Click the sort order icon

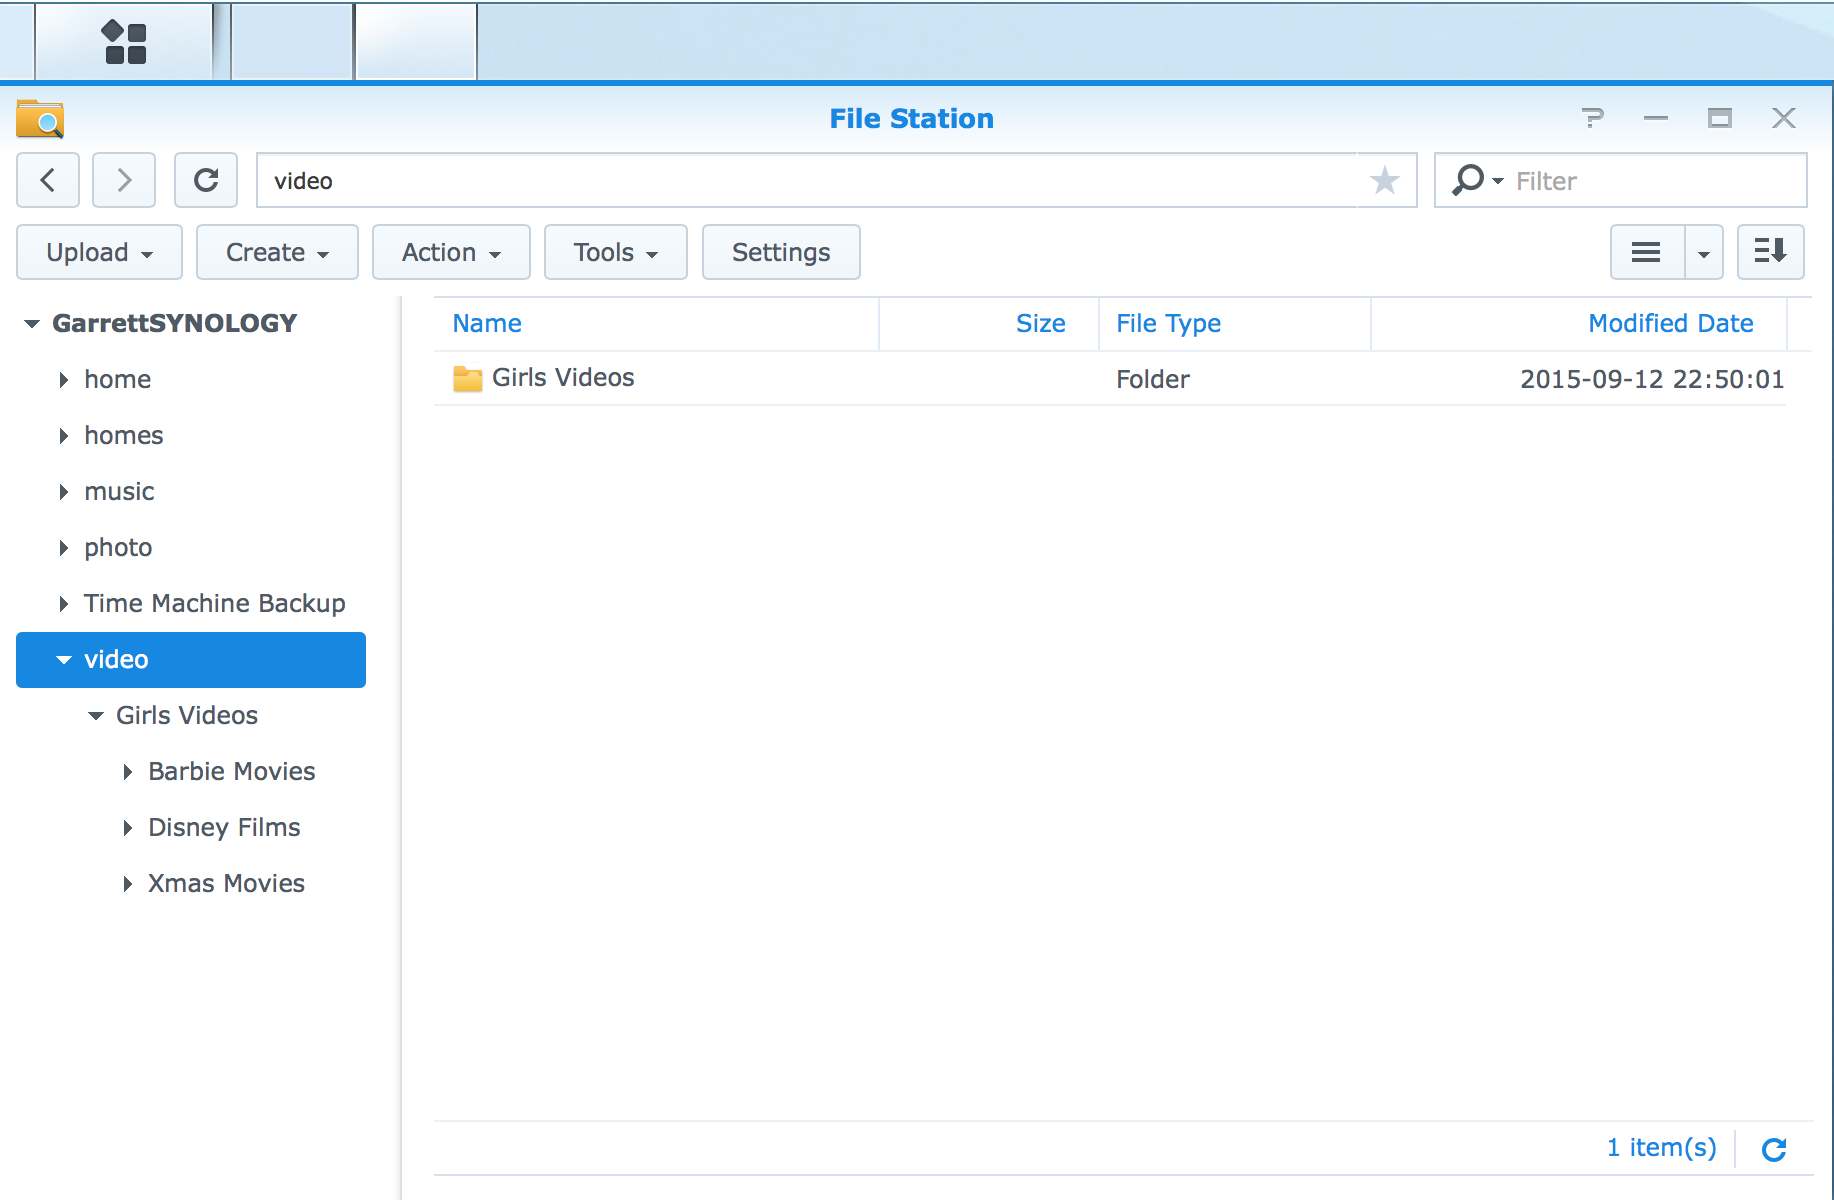point(1771,252)
